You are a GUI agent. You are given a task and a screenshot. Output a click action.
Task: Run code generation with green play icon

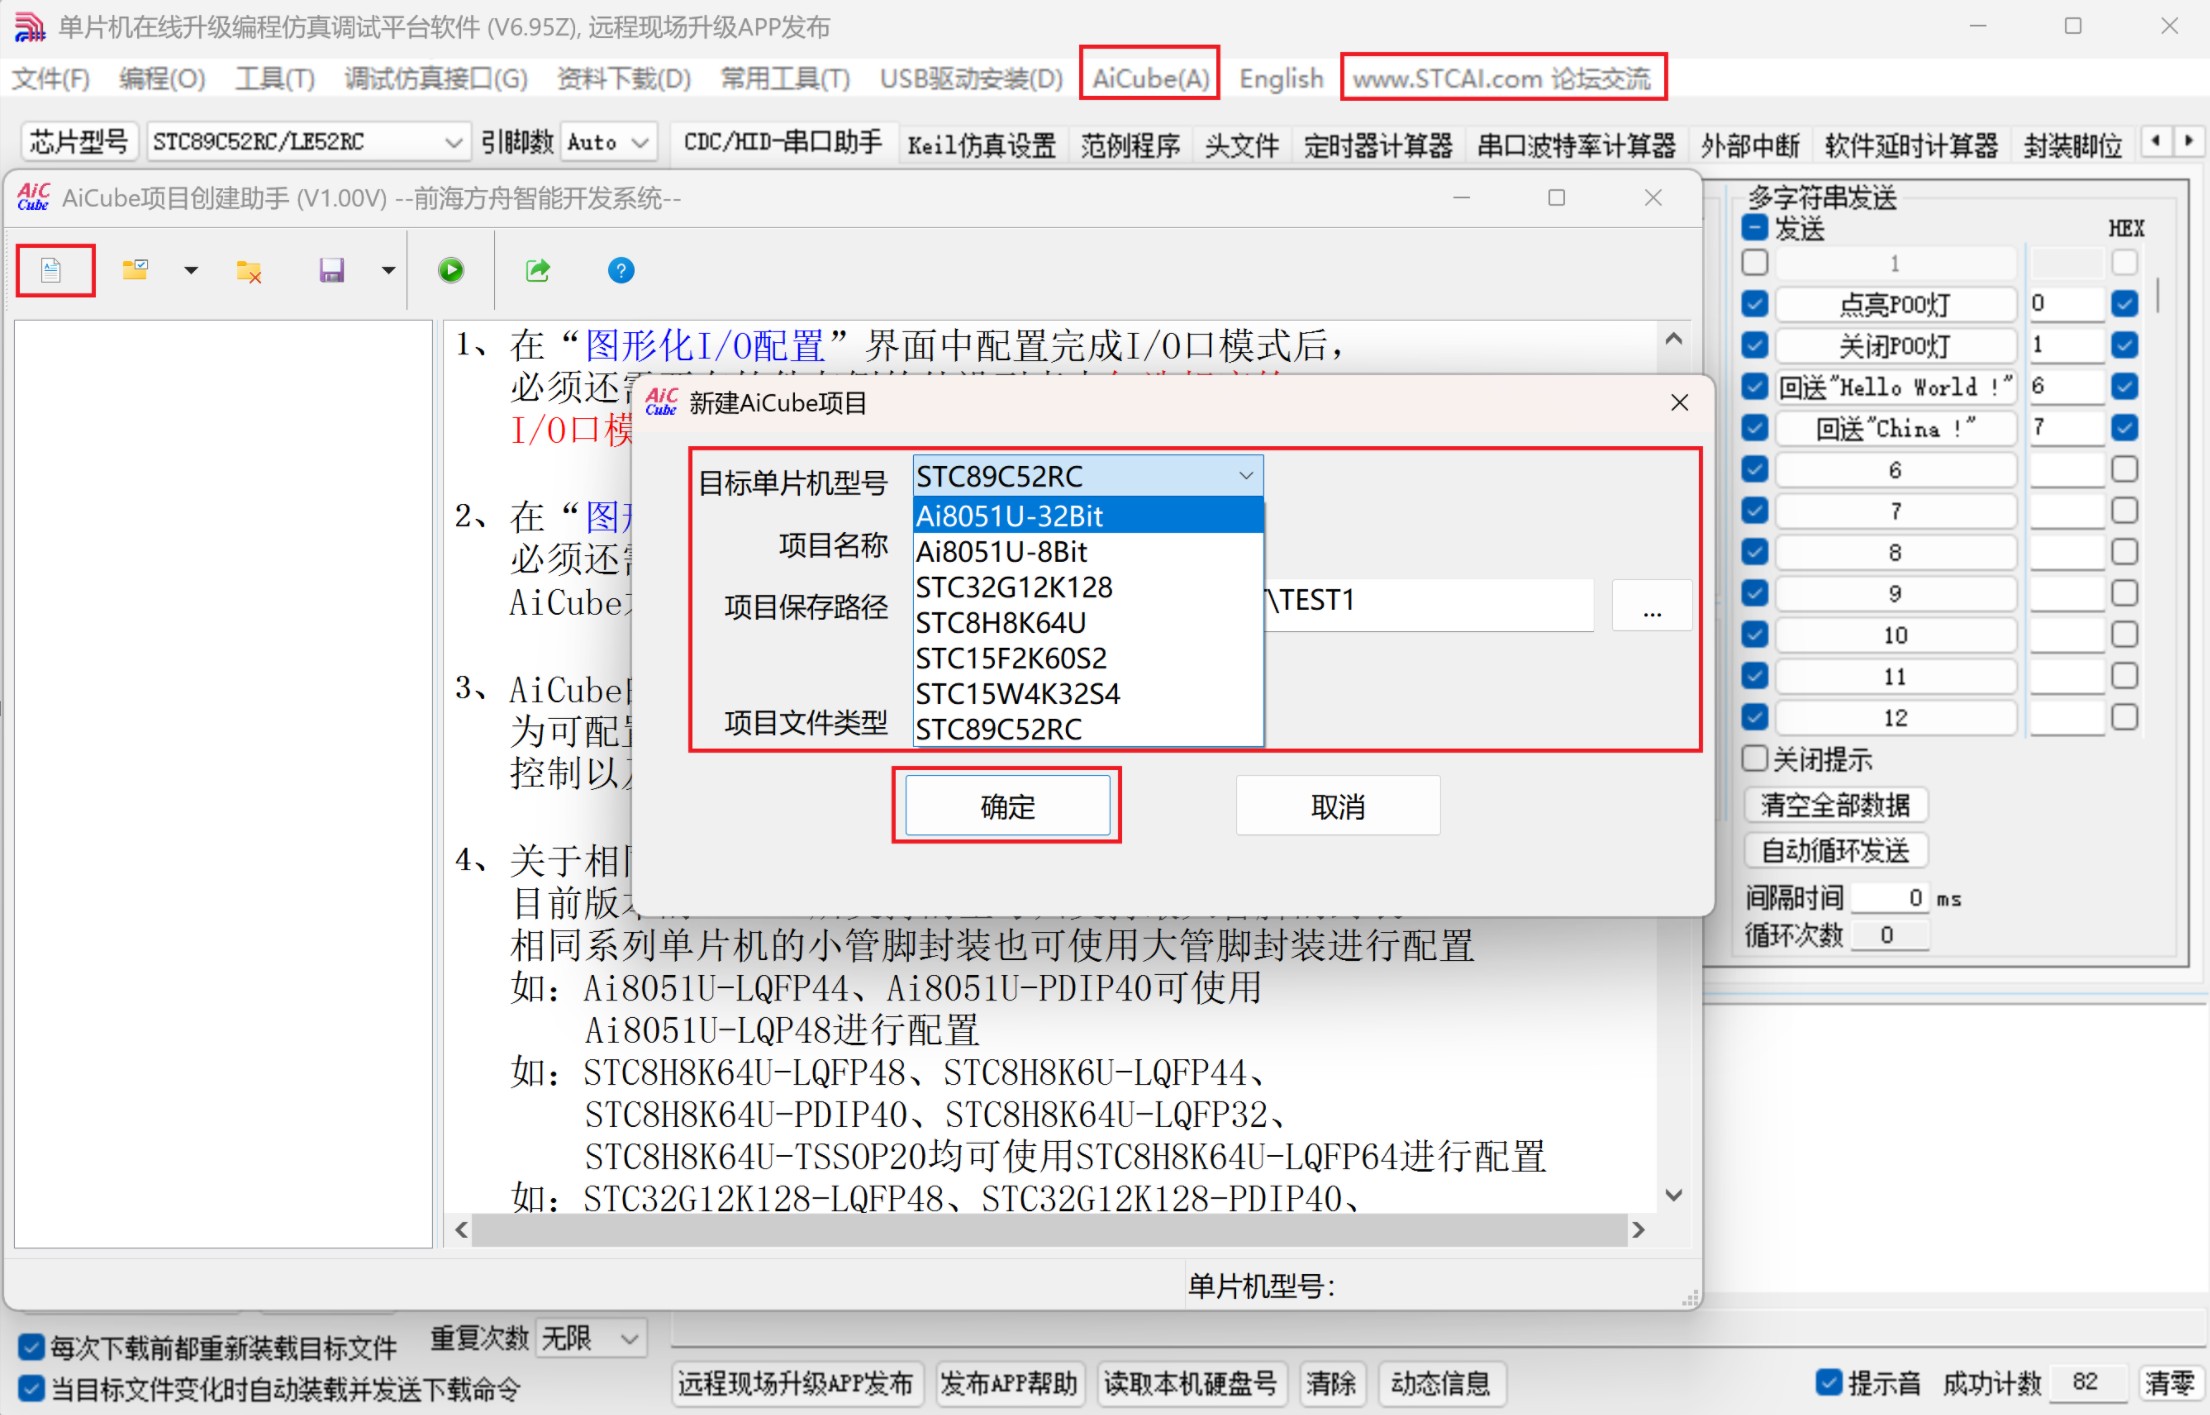click(451, 270)
